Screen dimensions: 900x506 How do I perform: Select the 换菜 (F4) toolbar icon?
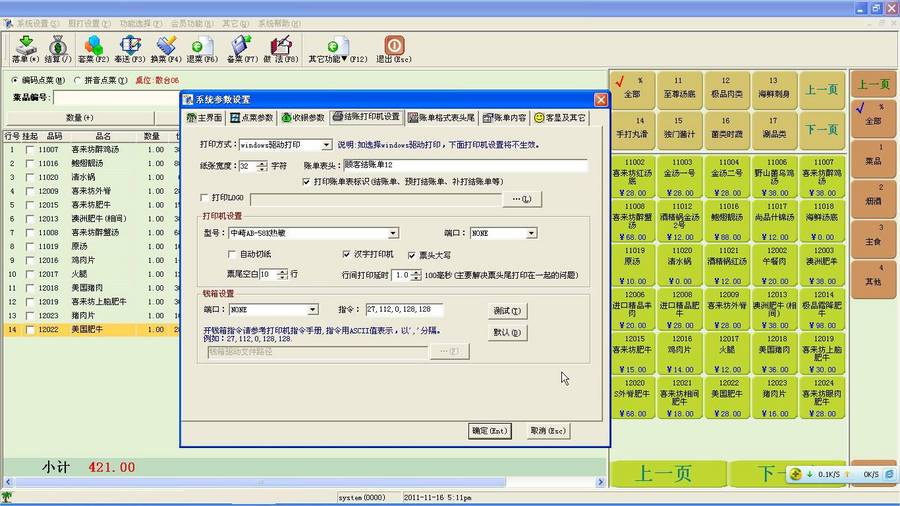pos(167,48)
